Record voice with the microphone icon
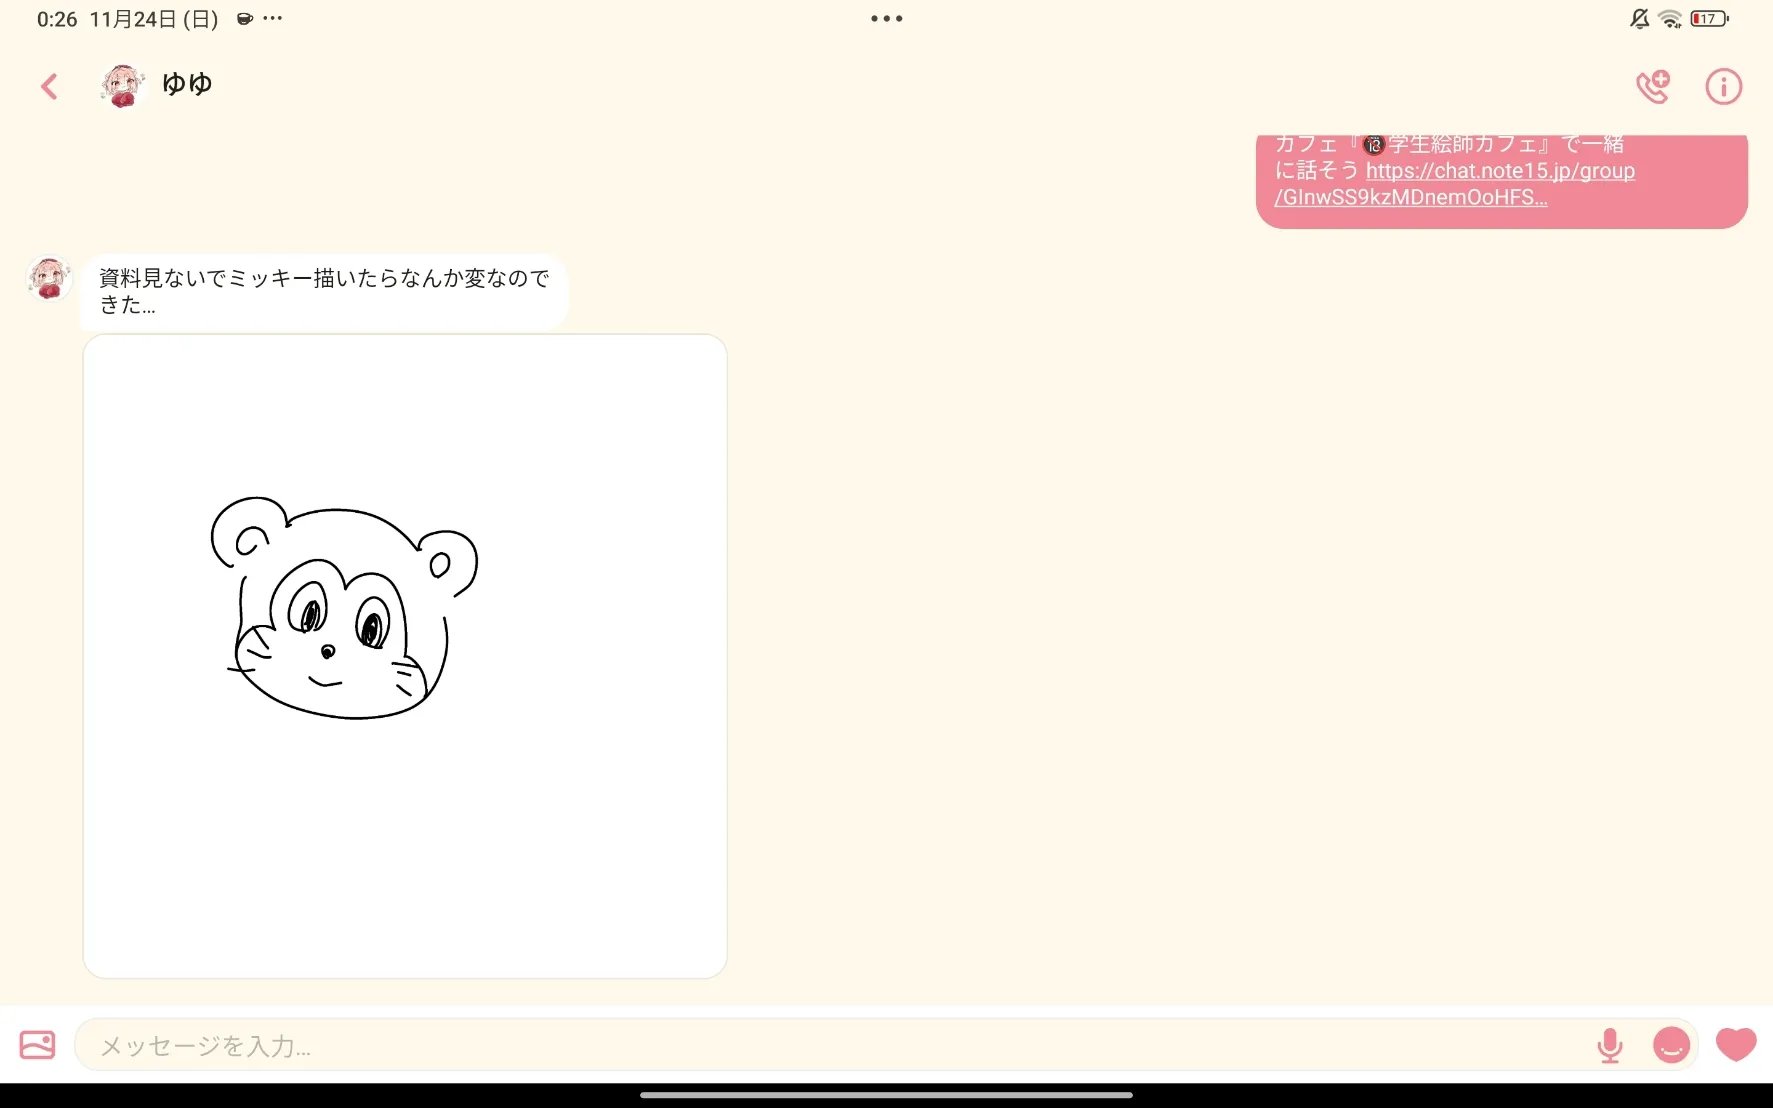The height and width of the screenshot is (1108, 1773). 1610,1046
